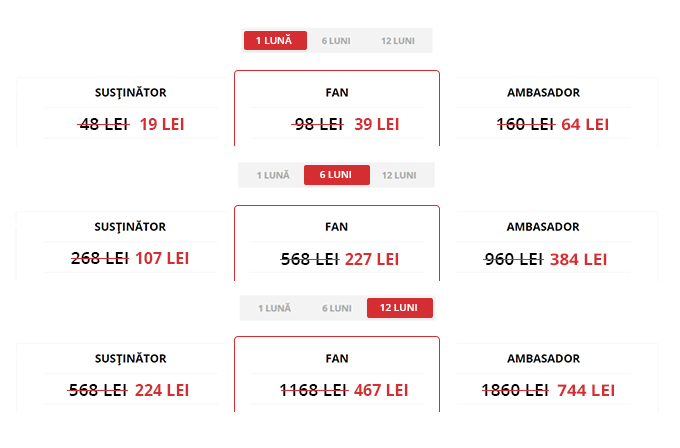Screen dimensions: 680x448
Task: Pick the Susținător plan priced 107 LEI
Action: [130, 245]
